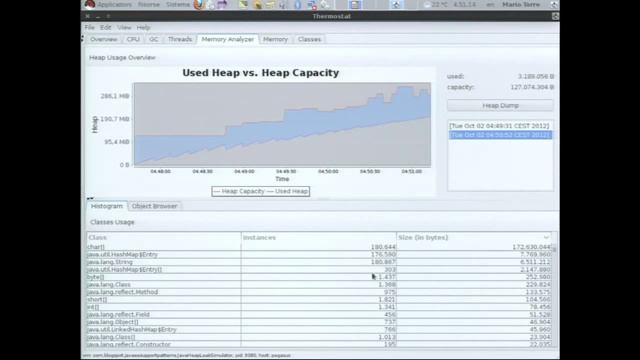Switch to the Classes tab
640x360 pixels.
[x=309, y=39]
